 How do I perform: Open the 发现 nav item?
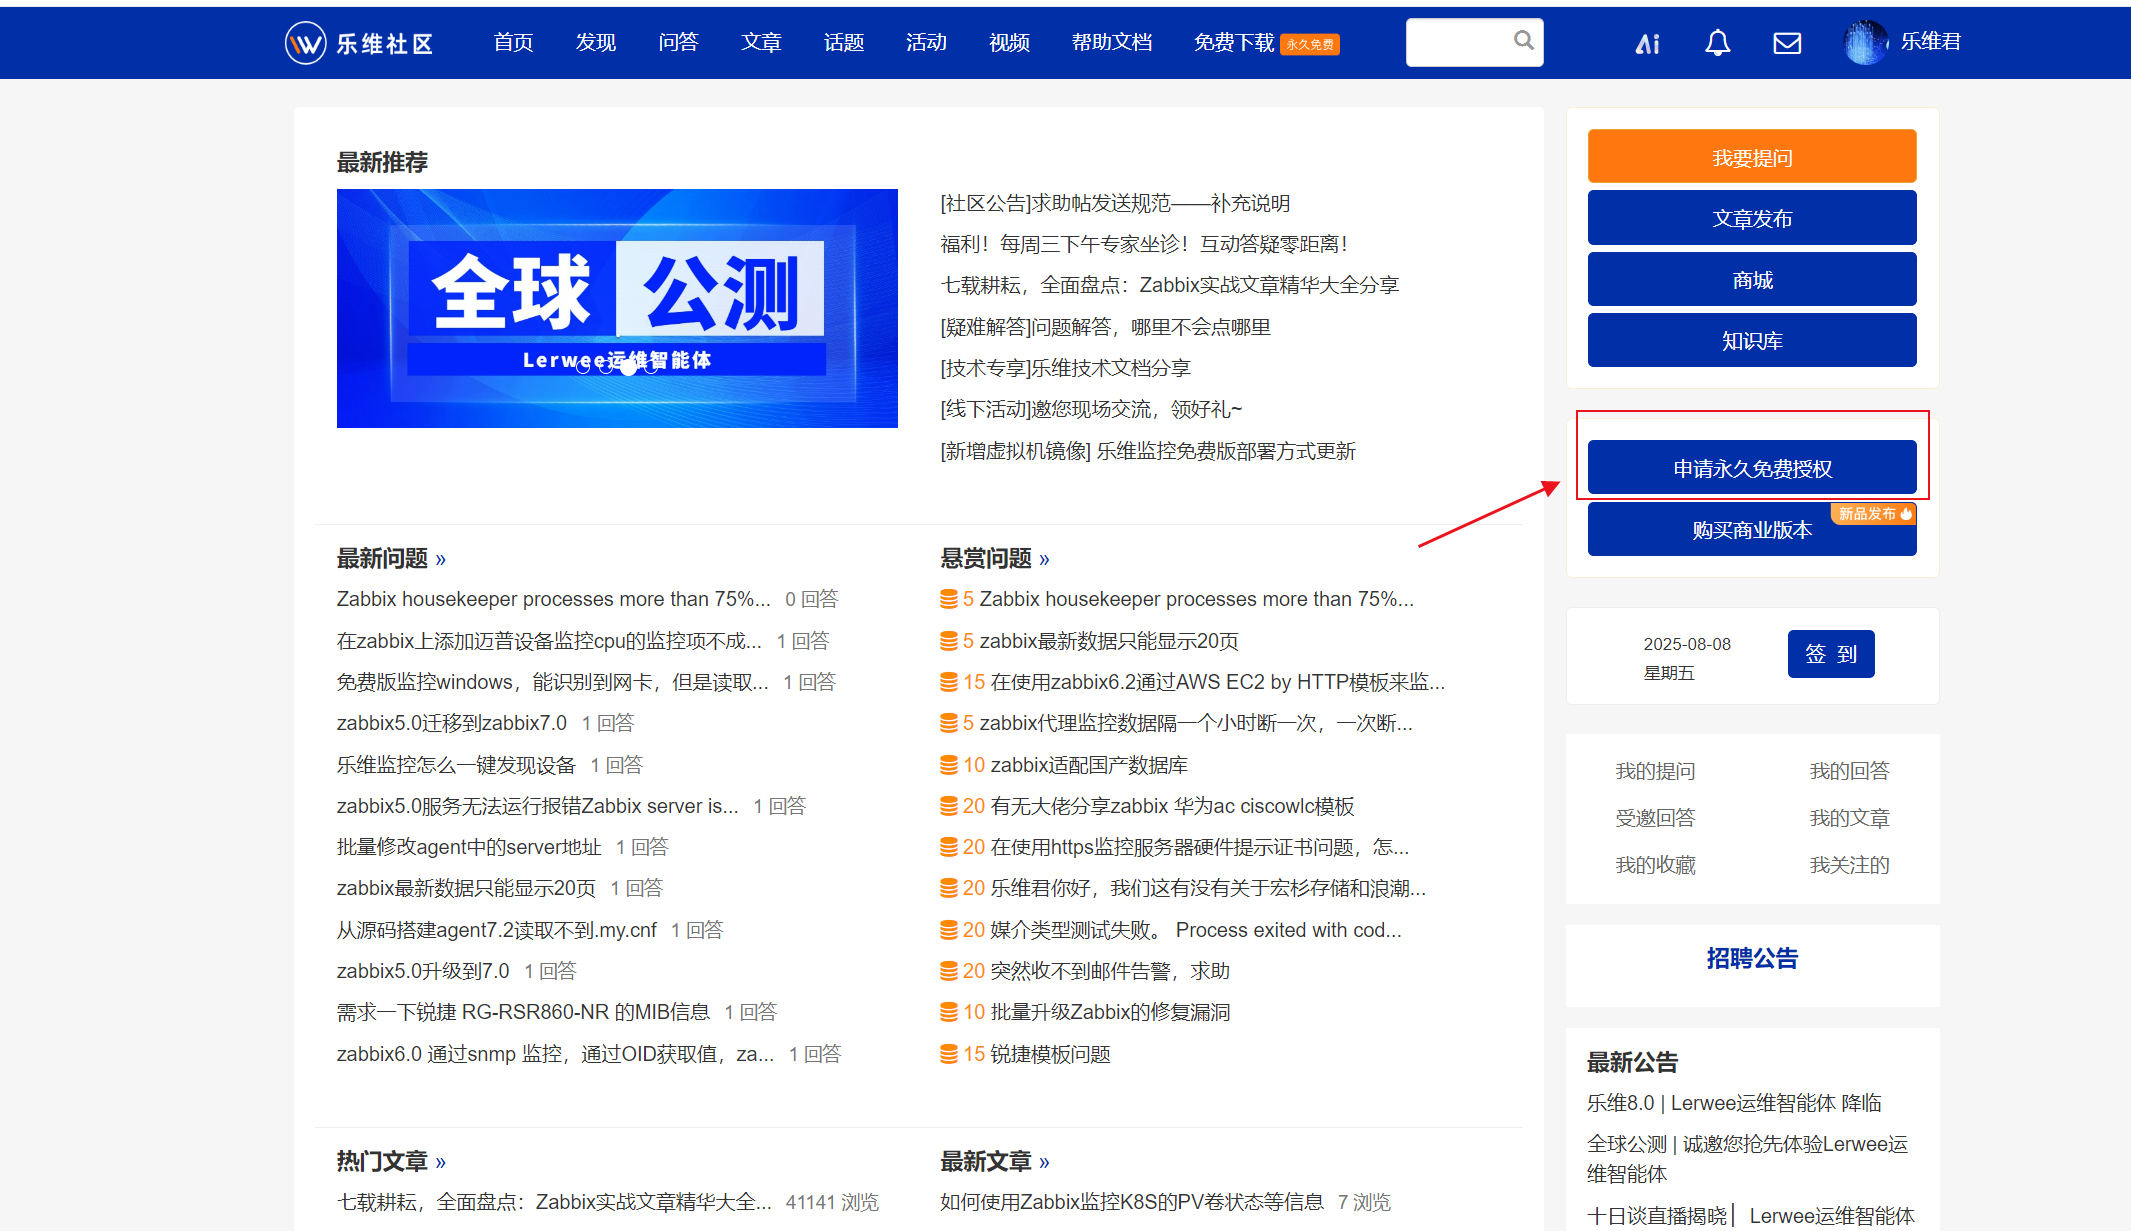pos(596,42)
